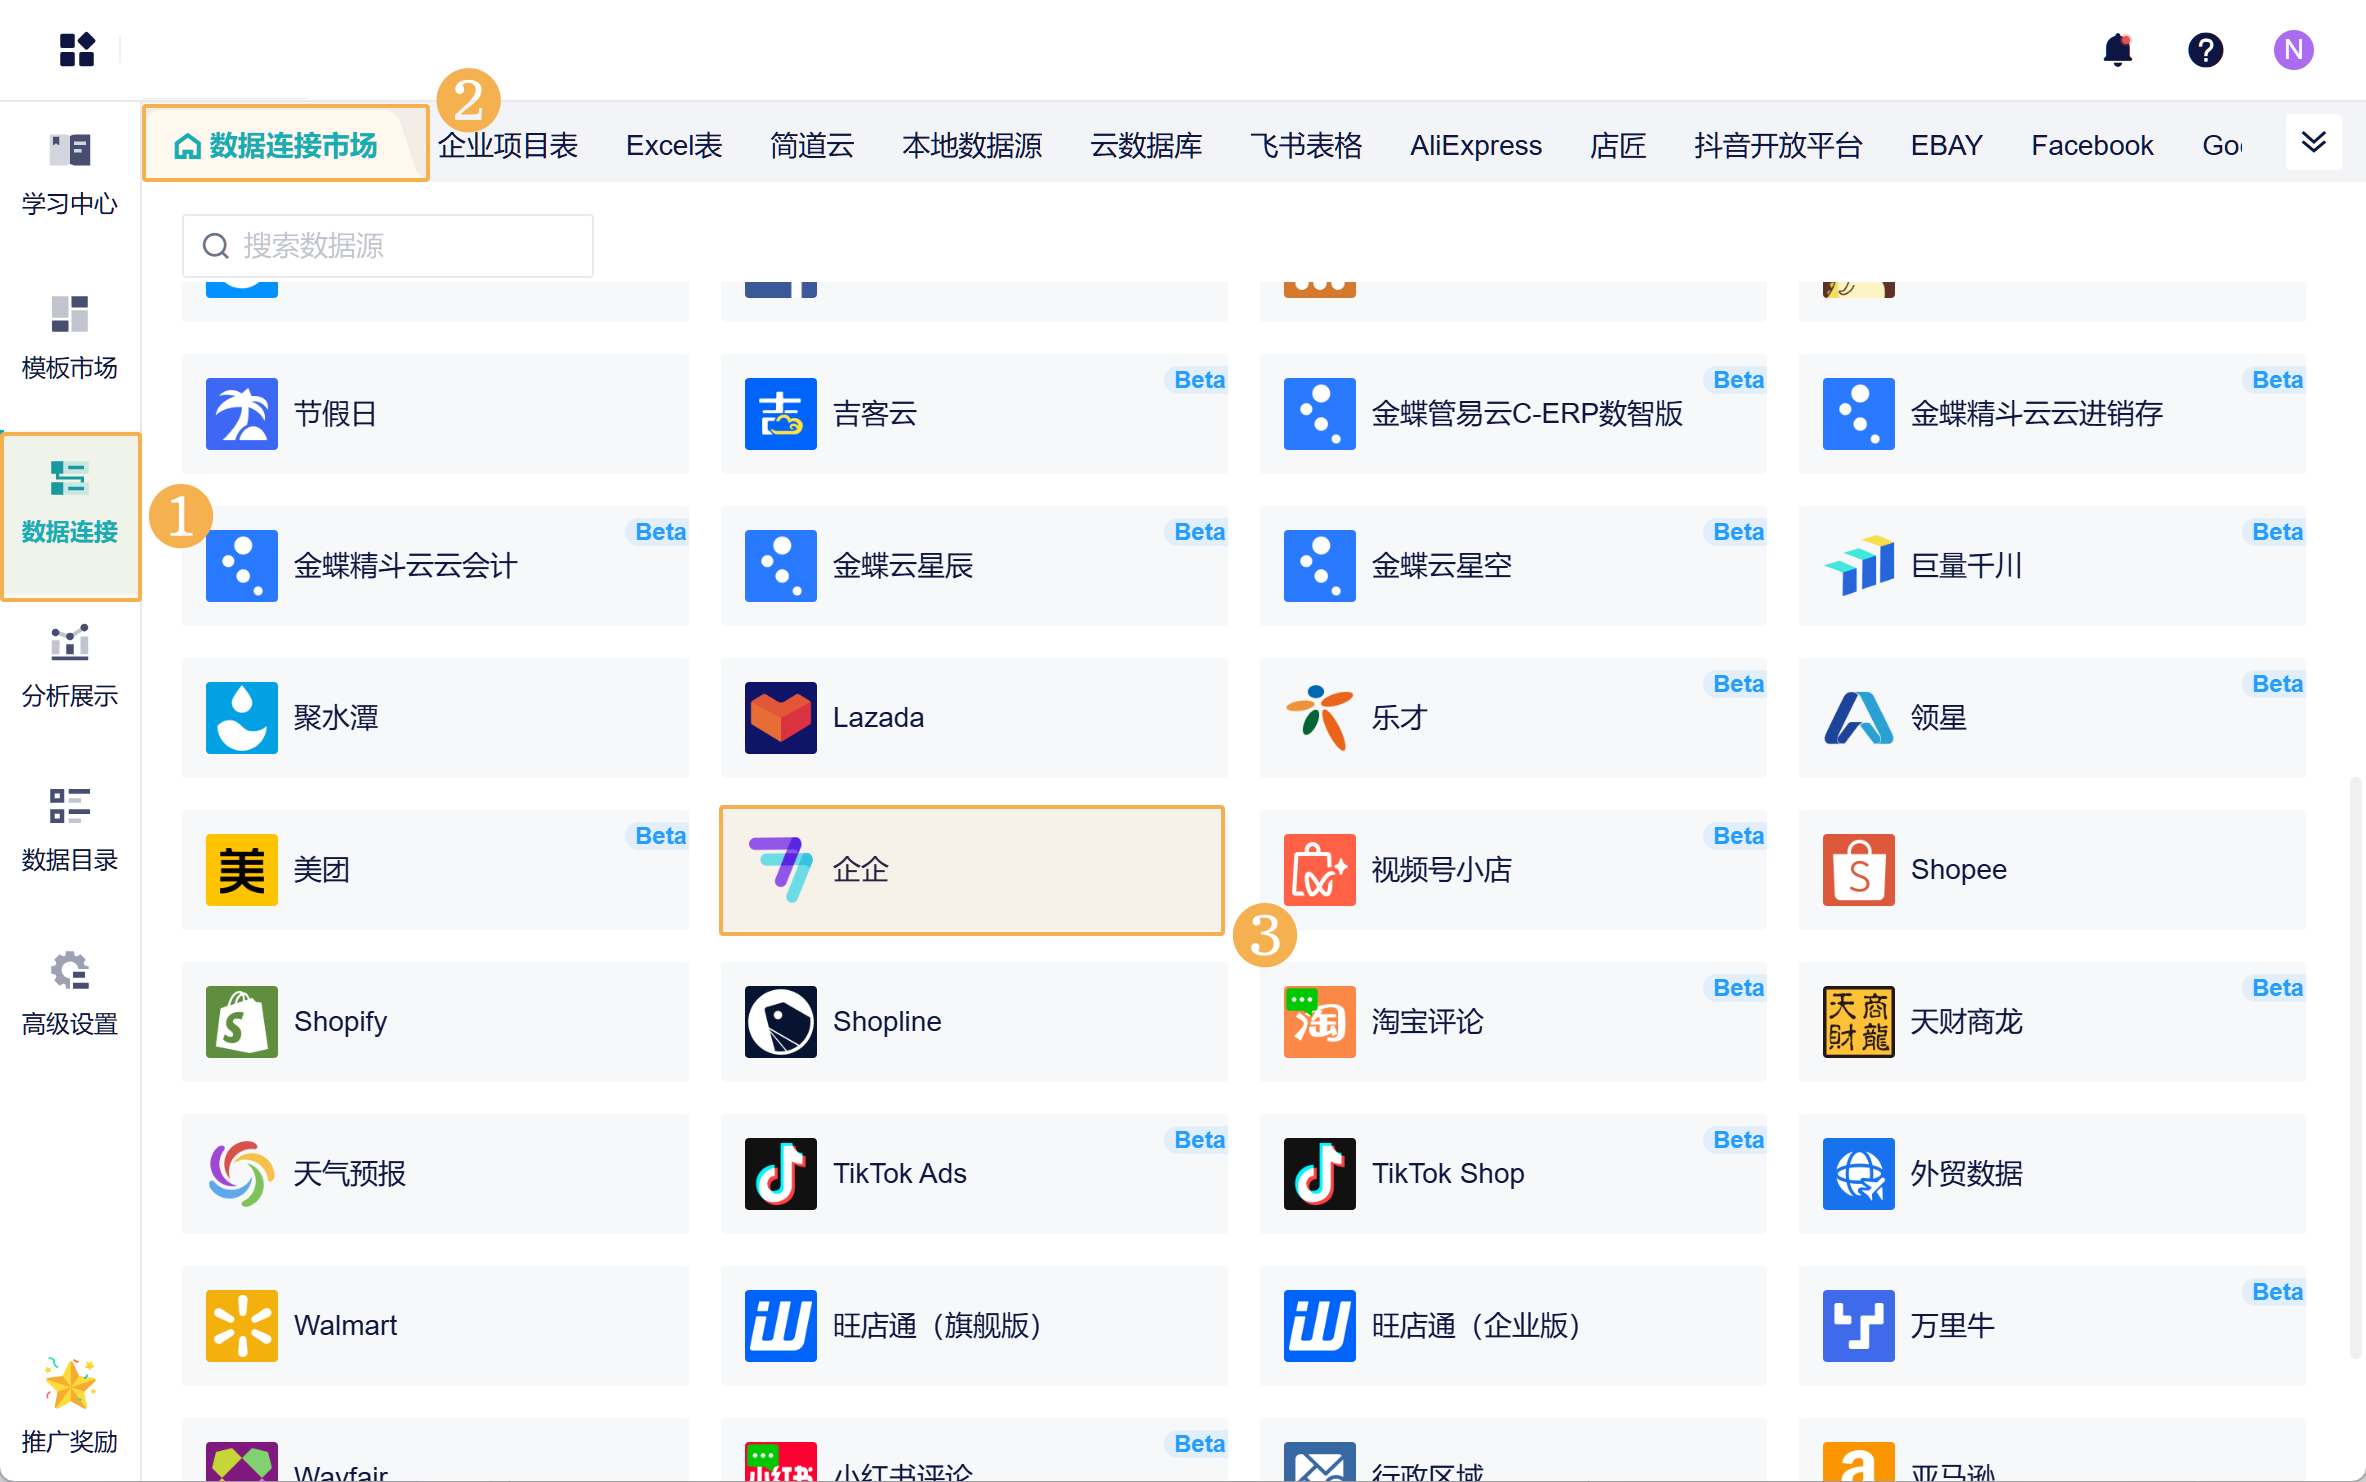Viewport: 2366px width, 1482px height.
Task: Open 模板市场 sidebar item
Action: click(70, 338)
